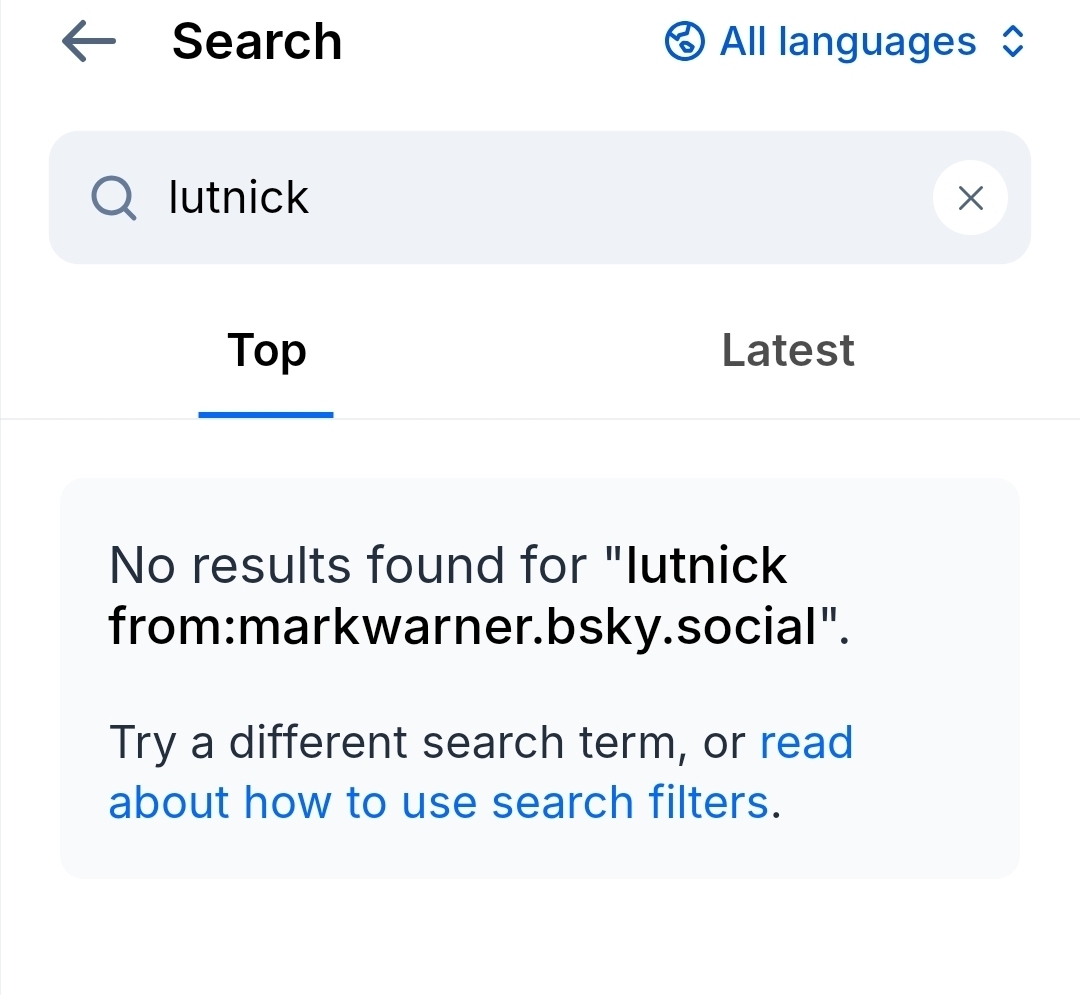1080x995 pixels.
Task: Select the Top results tab
Action: click(x=266, y=350)
